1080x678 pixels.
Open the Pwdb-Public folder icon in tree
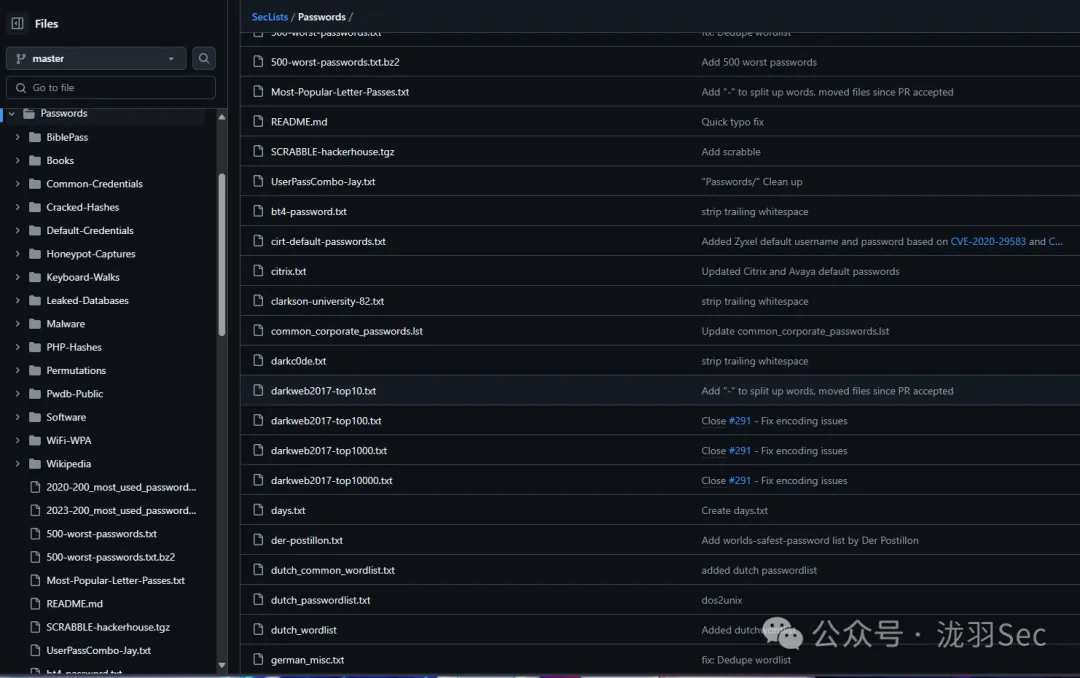tap(35, 394)
